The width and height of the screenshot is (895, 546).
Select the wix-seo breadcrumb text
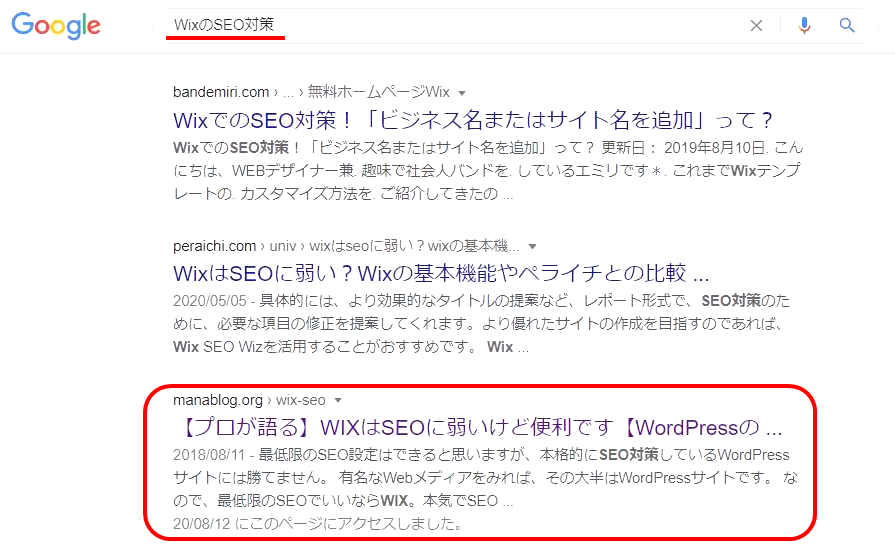point(301,400)
